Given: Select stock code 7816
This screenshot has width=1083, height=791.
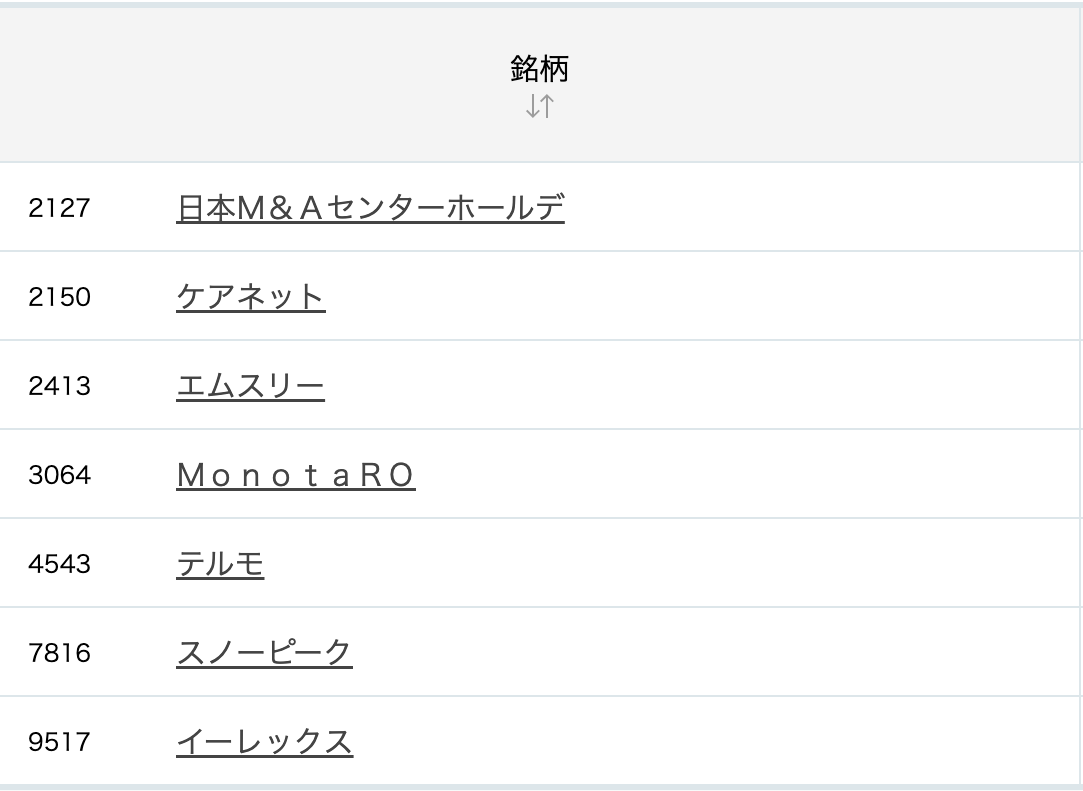Looking at the screenshot, I should coord(59,653).
